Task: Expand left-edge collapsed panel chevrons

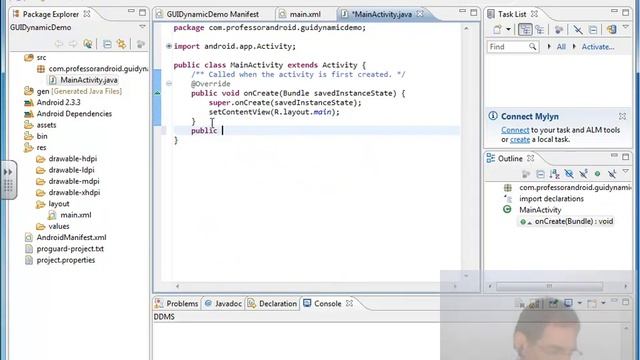Action: pyautogui.click(x=8, y=172)
